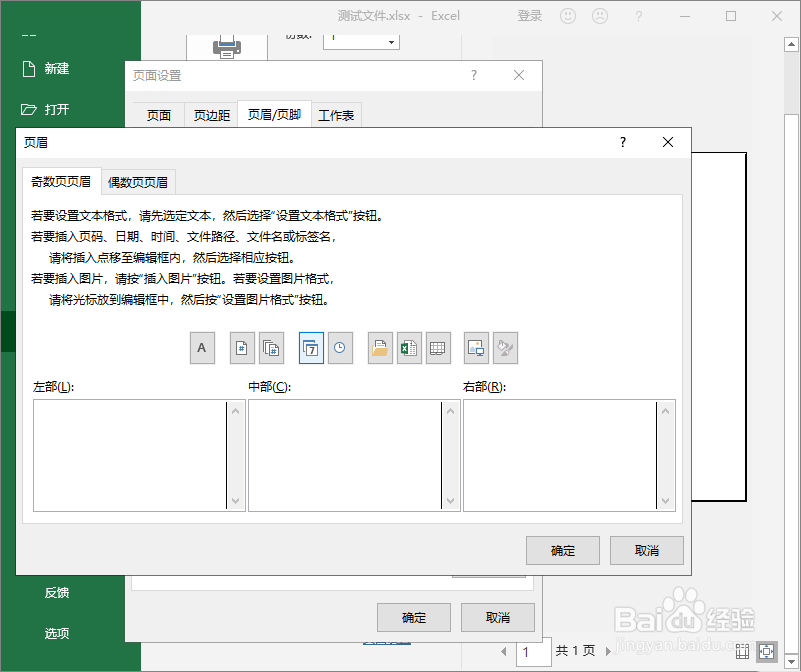Viewport: 801px width, 672px height.
Task: Insert the sheet name into the header
Action: point(438,347)
